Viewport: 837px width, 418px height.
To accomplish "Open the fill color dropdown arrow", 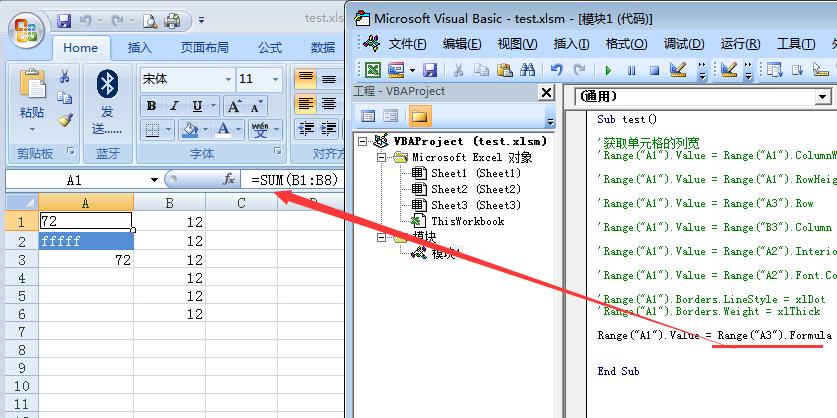I will tap(206, 129).
